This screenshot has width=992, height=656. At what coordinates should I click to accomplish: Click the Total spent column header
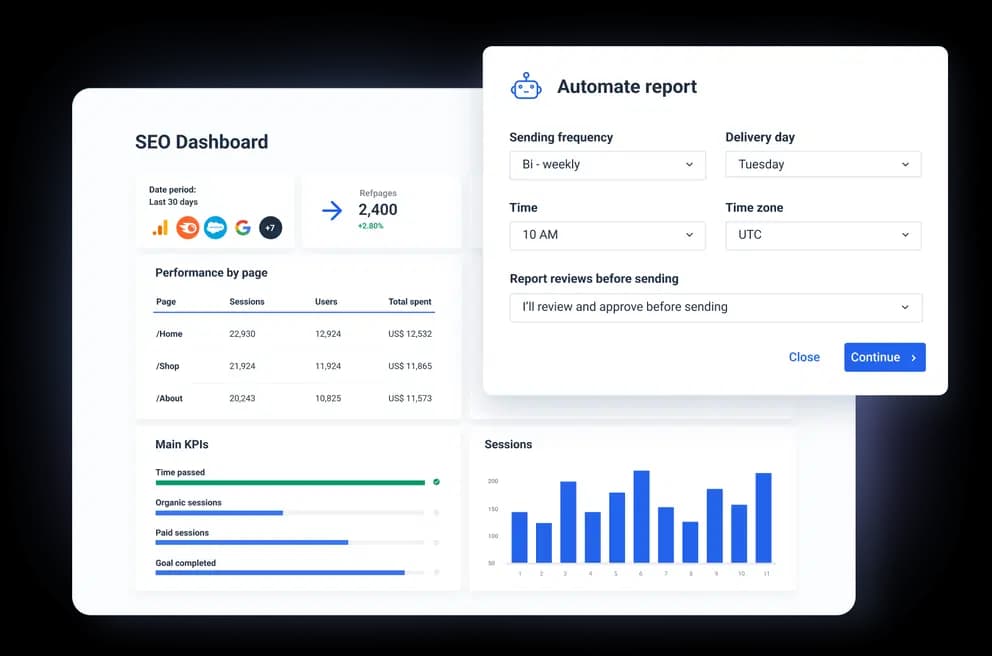pos(410,301)
